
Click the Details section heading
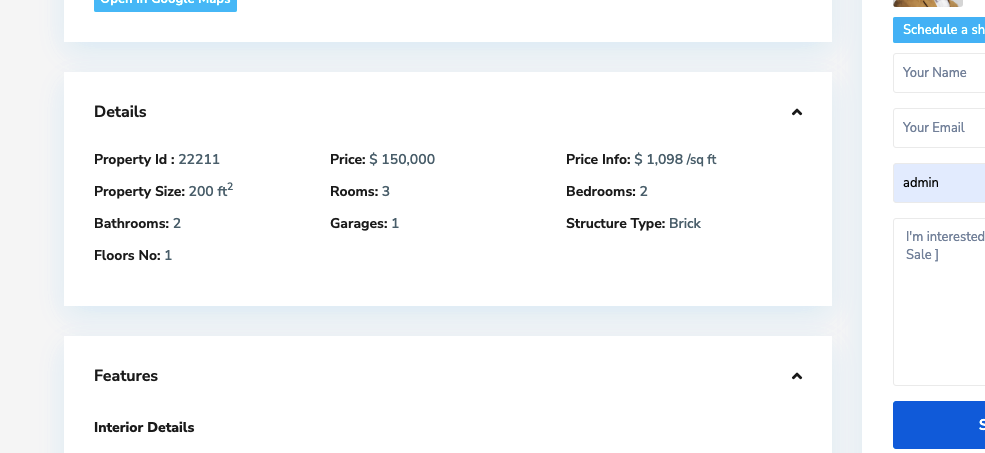click(120, 112)
